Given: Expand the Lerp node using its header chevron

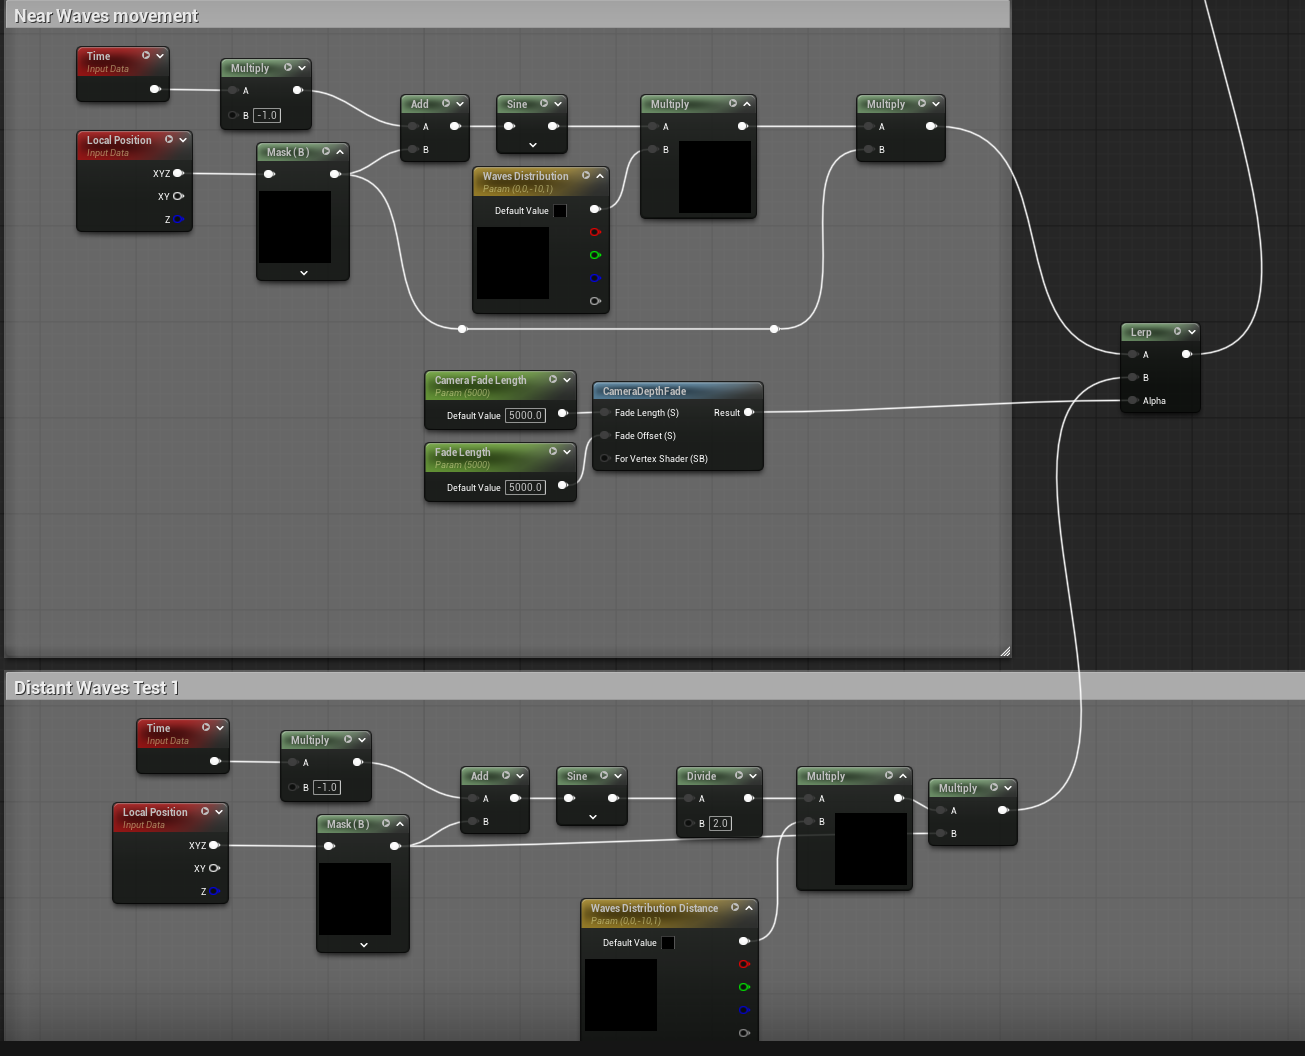Looking at the screenshot, I should (1192, 332).
